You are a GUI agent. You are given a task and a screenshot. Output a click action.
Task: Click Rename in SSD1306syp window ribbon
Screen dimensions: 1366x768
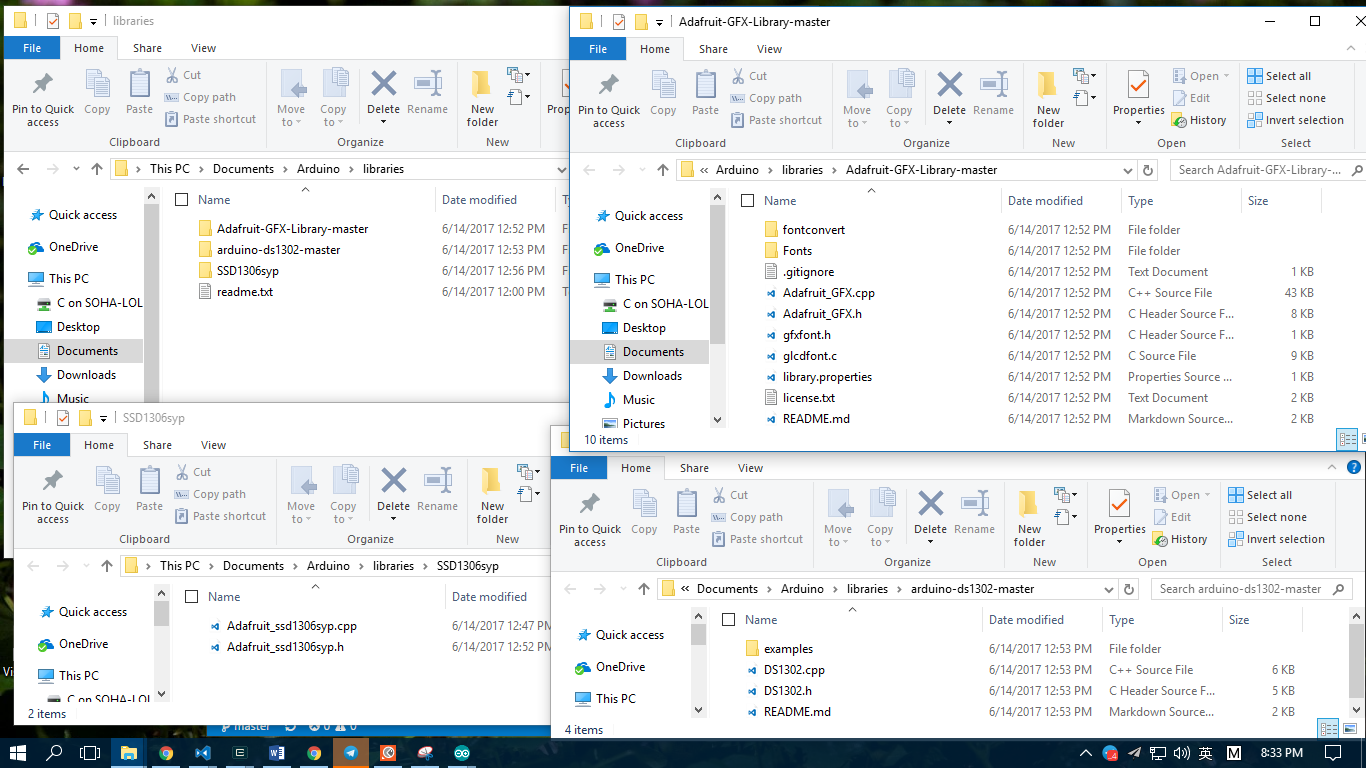point(438,490)
